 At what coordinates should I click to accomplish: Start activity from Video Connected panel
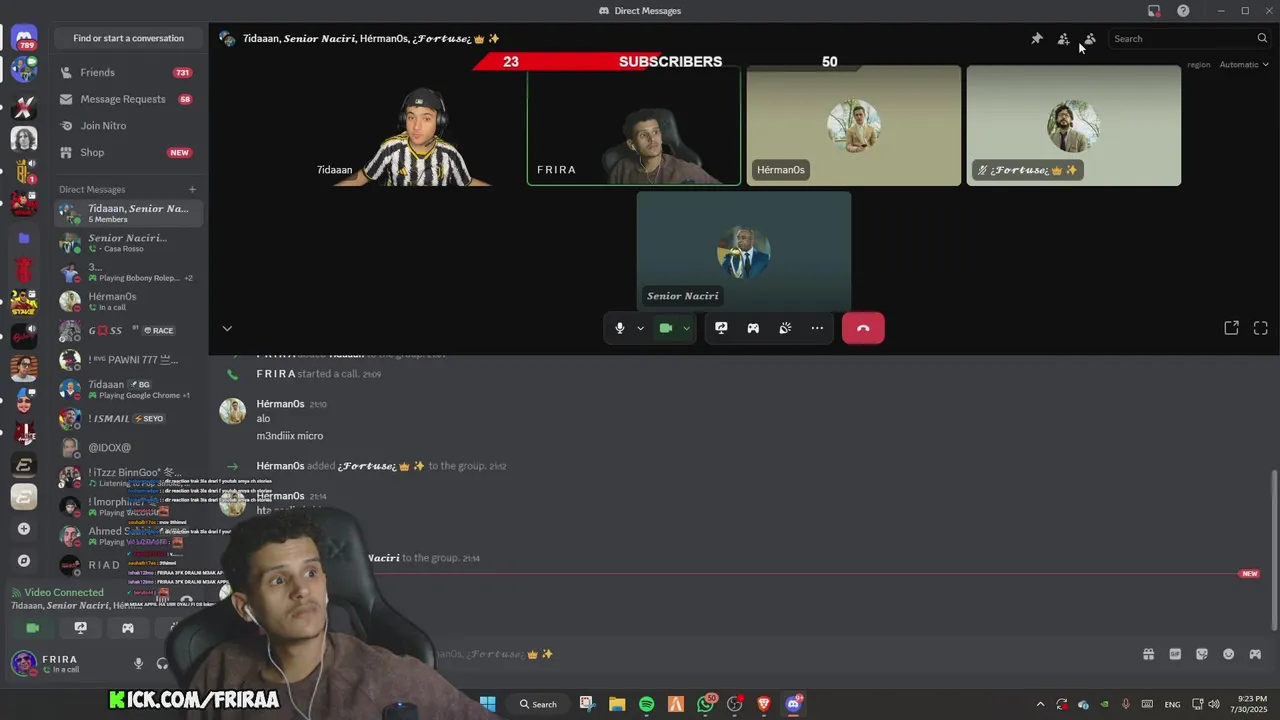(x=128, y=628)
